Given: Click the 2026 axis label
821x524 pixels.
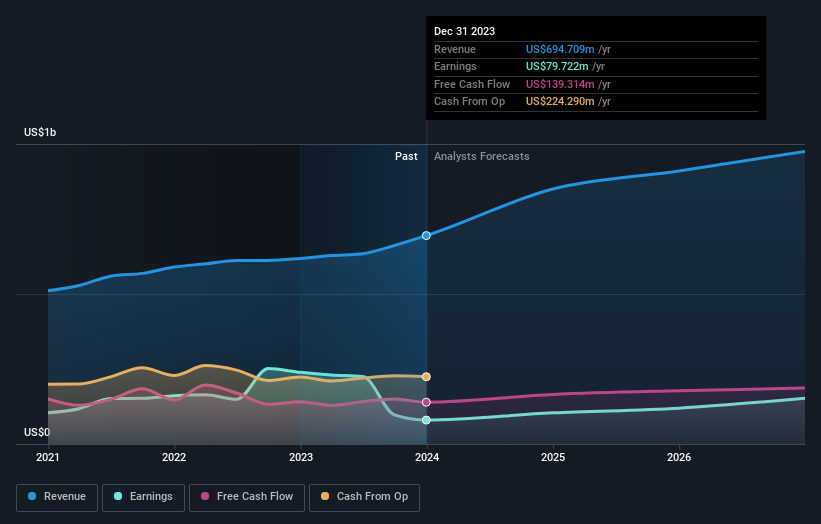Looking at the screenshot, I should (679, 457).
